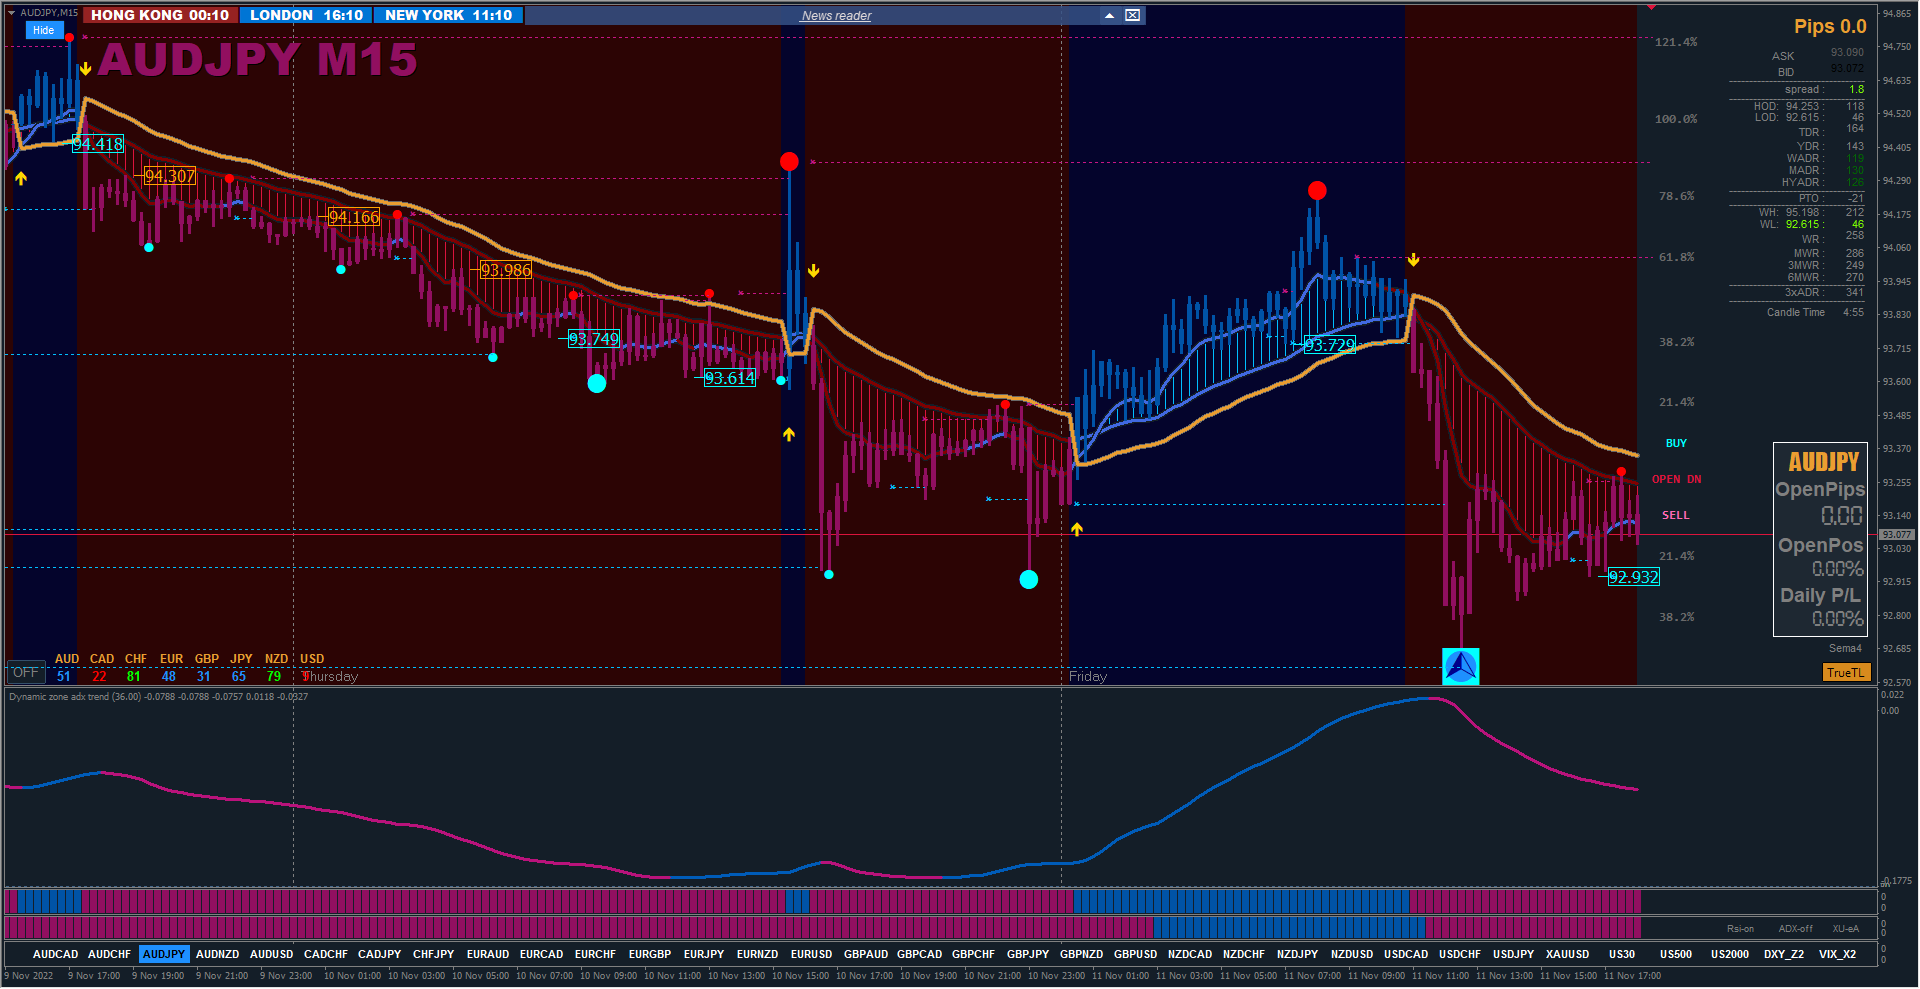Toggle the OFF switch near currency strength
Screen dimensions: 1920x989
(x=26, y=672)
